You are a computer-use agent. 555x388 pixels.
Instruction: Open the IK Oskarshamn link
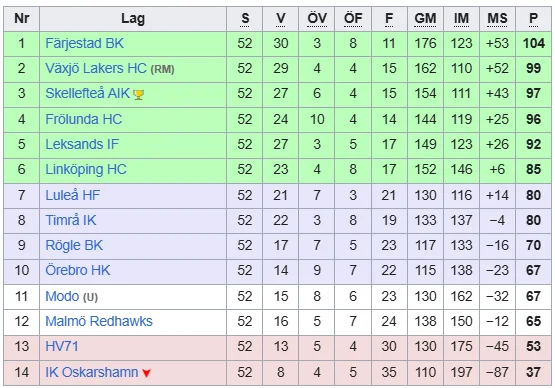pos(92,372)
